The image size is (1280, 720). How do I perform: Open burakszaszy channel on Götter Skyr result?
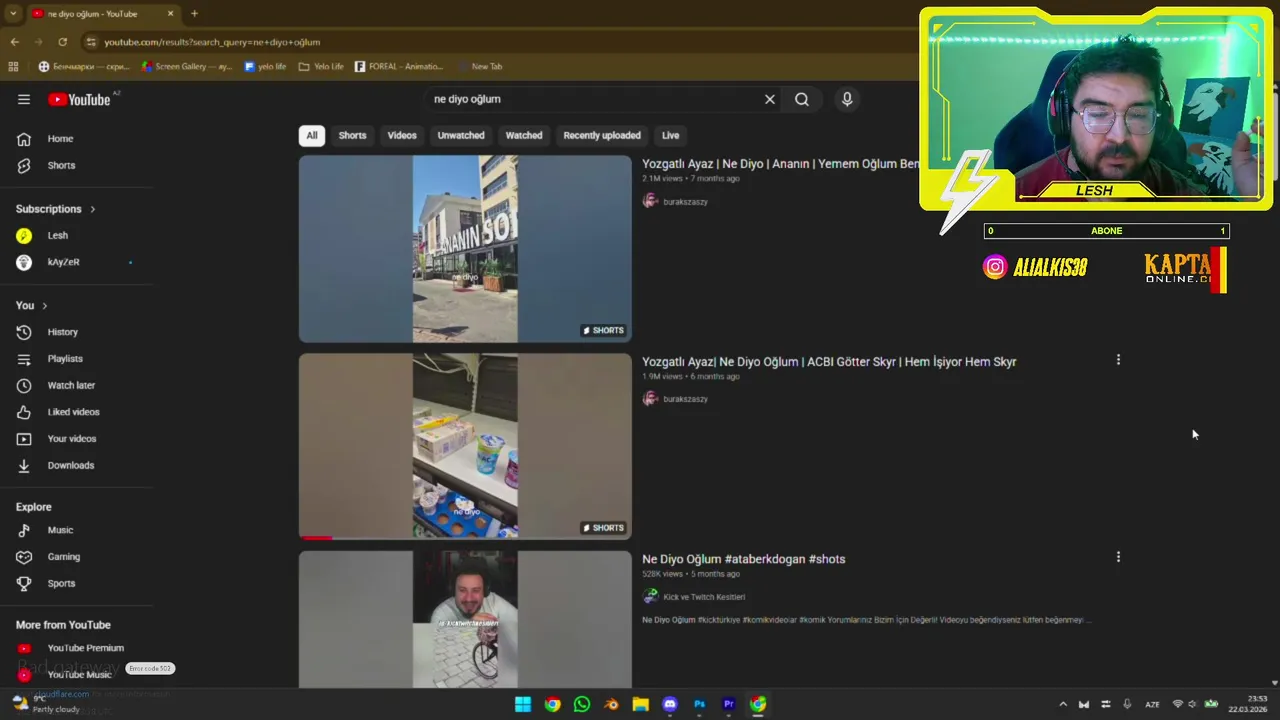click(685, 399)
